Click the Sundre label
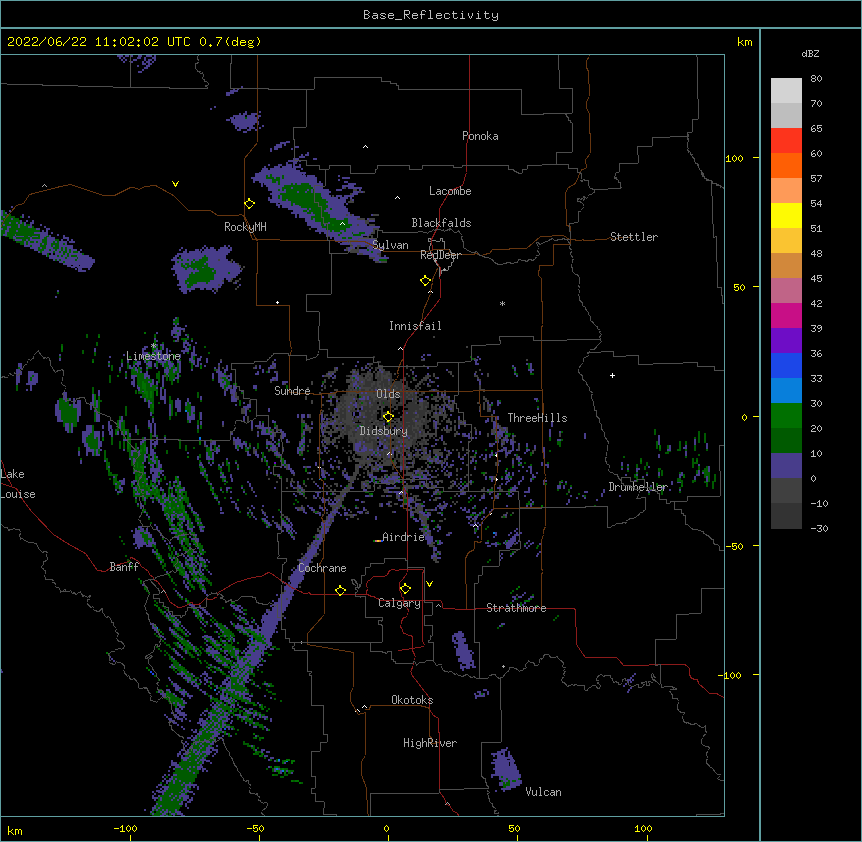862x842 pixels. click(292, 391)
